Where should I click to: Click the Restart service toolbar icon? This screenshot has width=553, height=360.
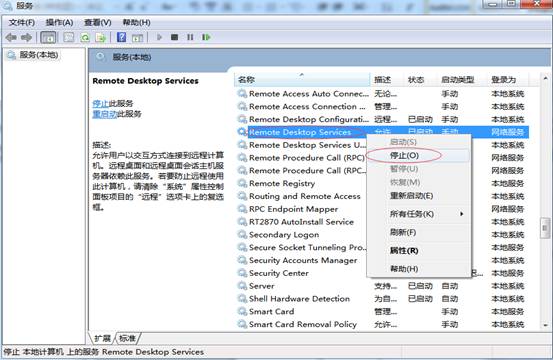[206, 37]
